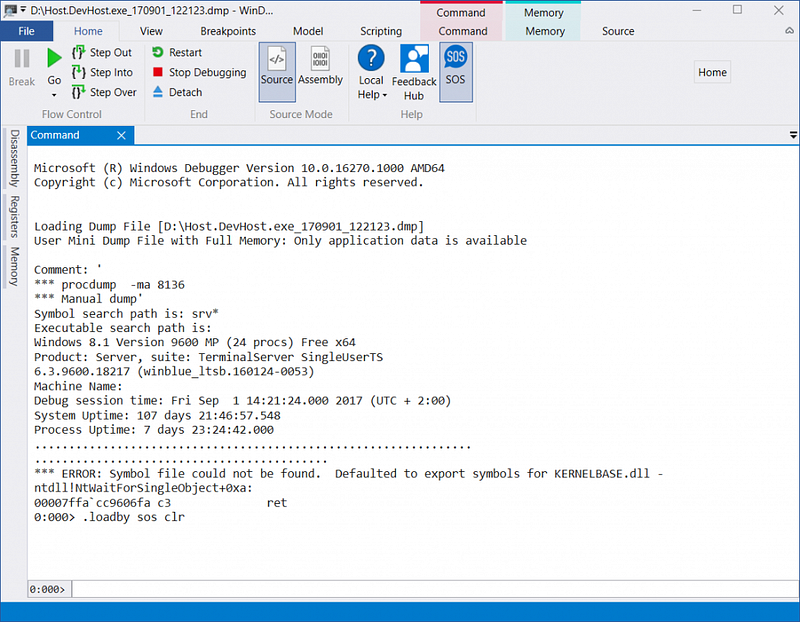Screen dimensions: 800x622
Task: Open the Scripting ribbon tab
Action: [381, 31]
